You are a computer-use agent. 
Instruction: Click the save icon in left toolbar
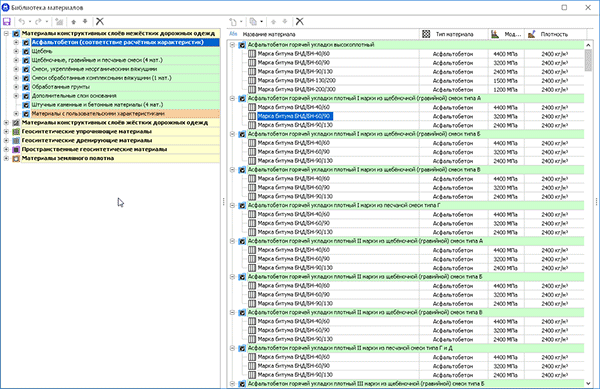(7, 21)
